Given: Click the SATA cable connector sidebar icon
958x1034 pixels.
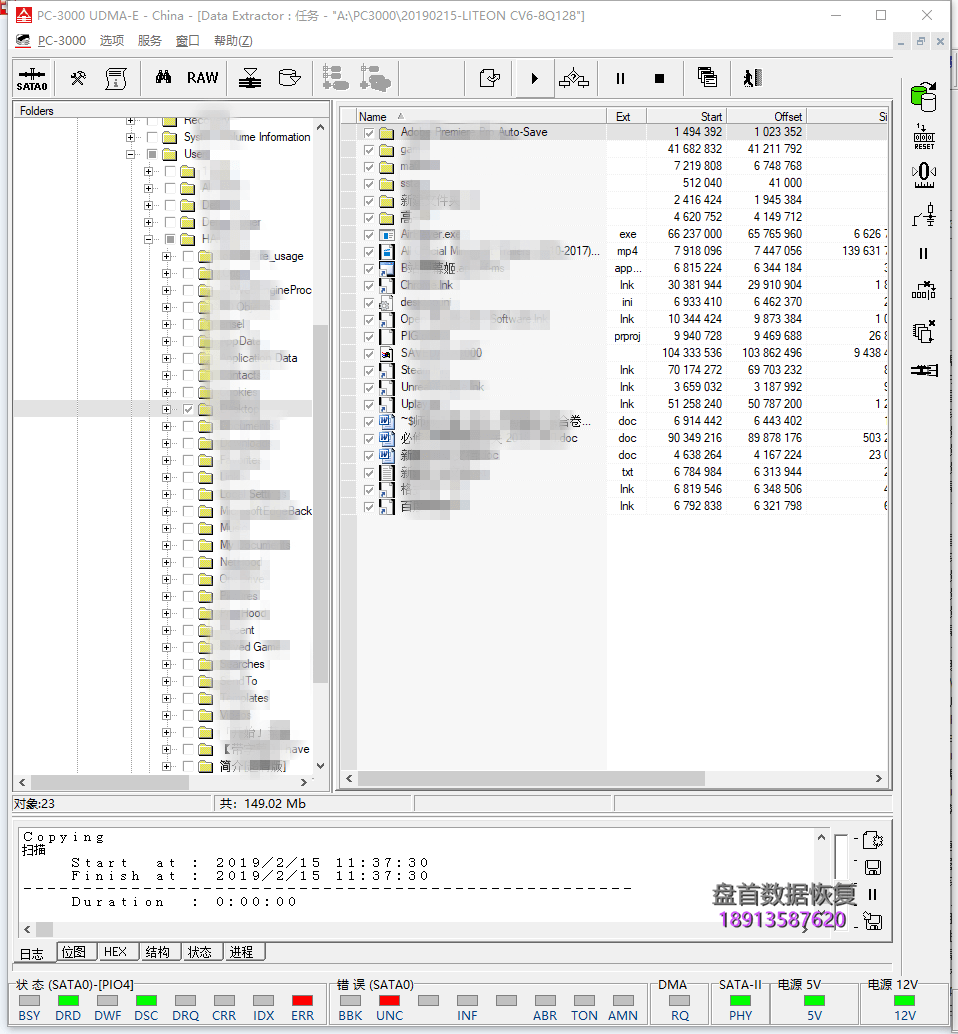Looking at the screenshot, I should click(924, 370).
